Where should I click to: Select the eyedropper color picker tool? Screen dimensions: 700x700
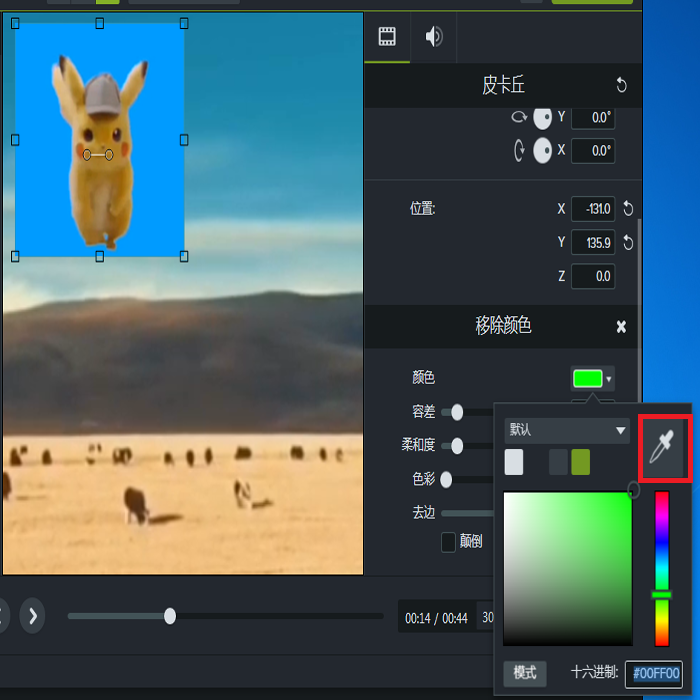tap(663, 448)
